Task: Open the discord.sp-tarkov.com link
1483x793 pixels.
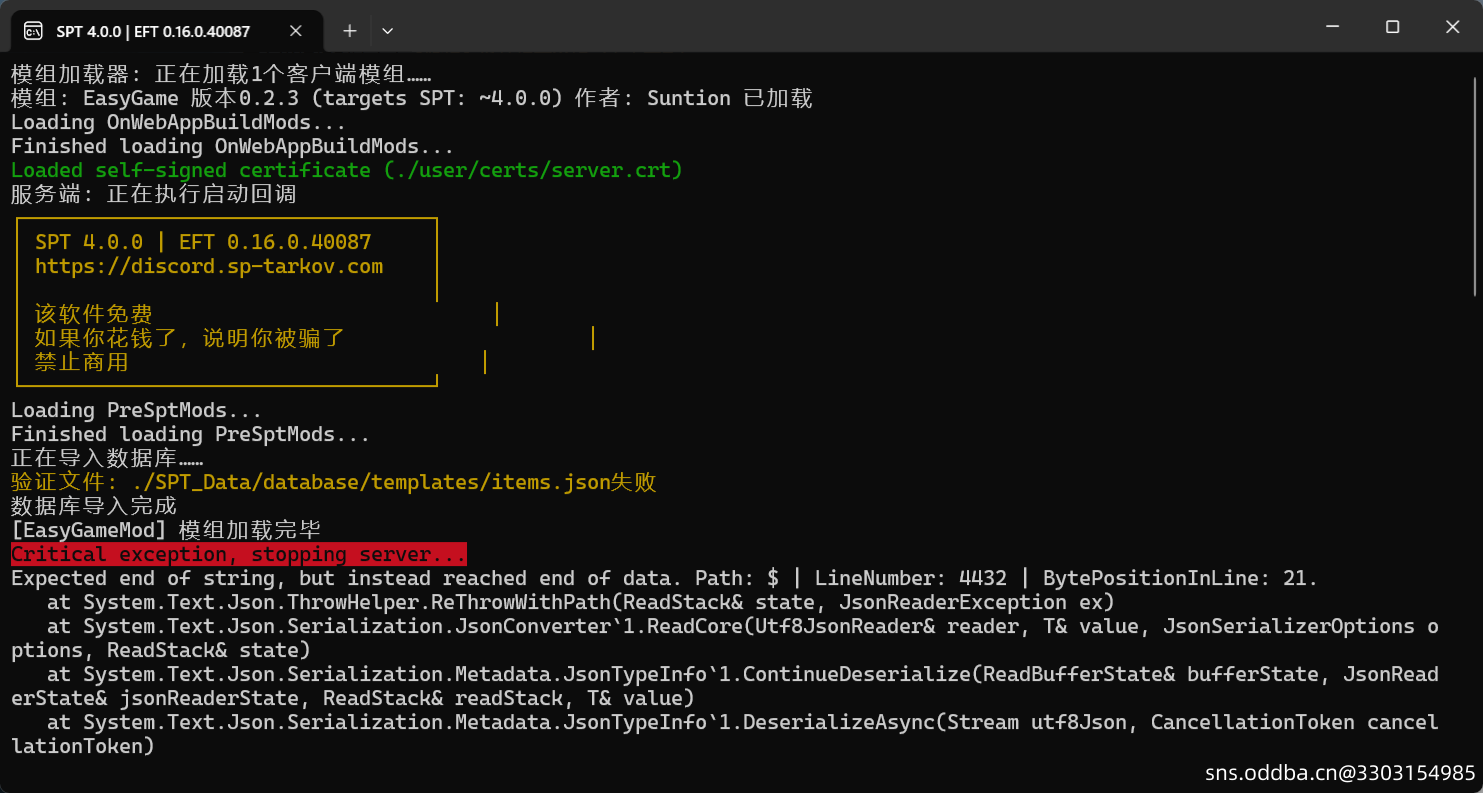Action: (x=209, y=267)
